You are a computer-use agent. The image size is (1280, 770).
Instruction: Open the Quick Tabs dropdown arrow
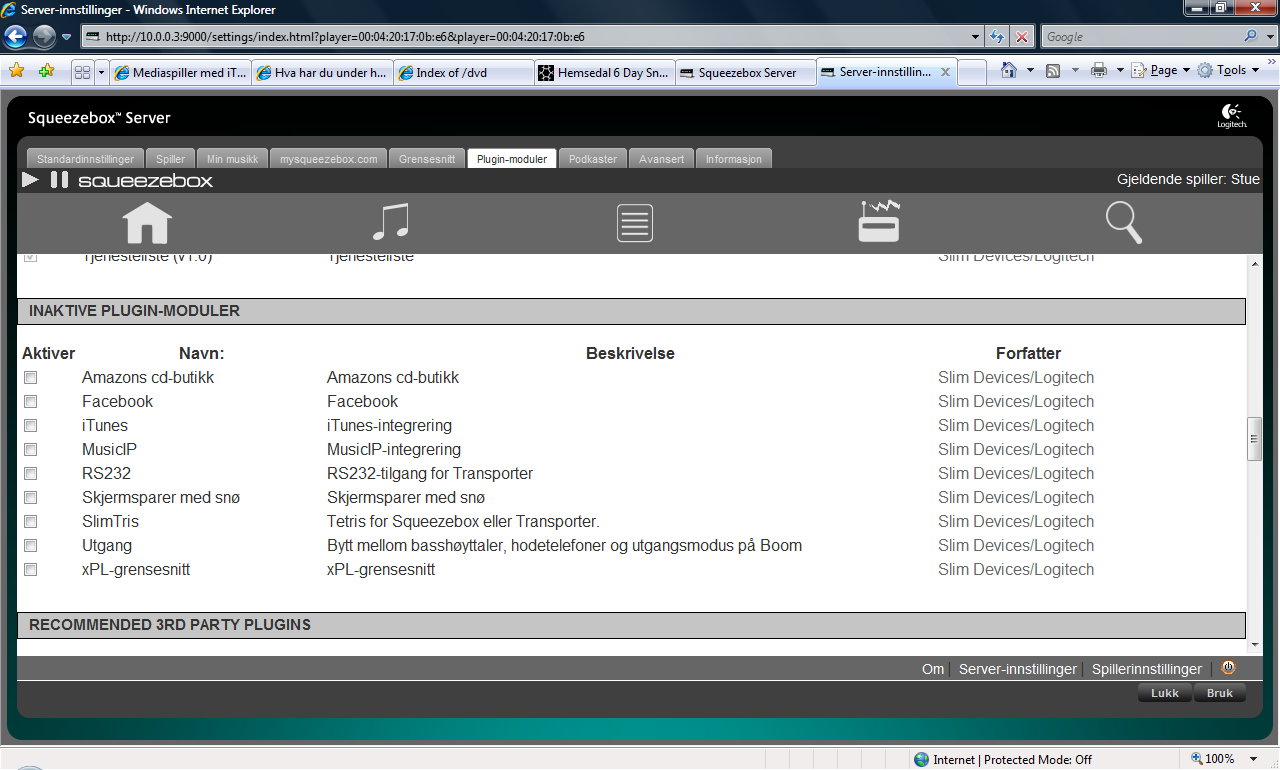pos(101,72)
